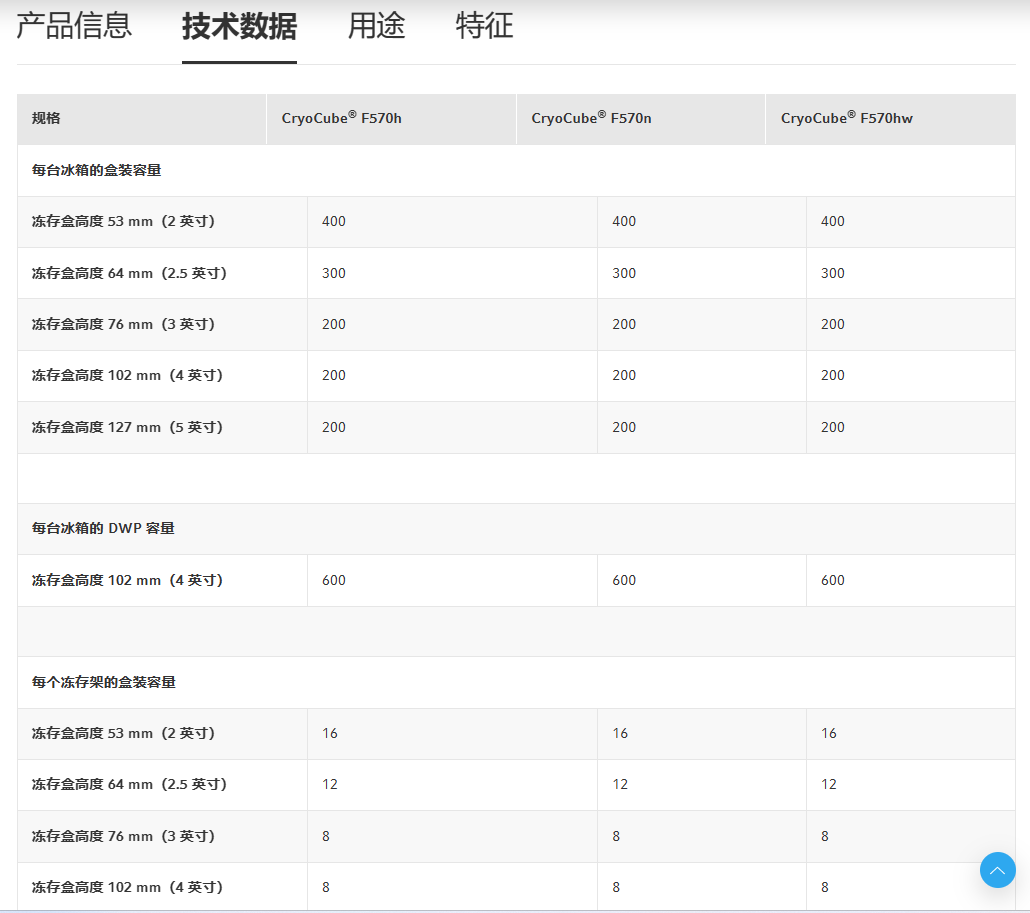This screenshot has height=913, width=1030.
Task: Select the 每台冰箱的盒装容量 section heading
Action: [x=97, y=170]
